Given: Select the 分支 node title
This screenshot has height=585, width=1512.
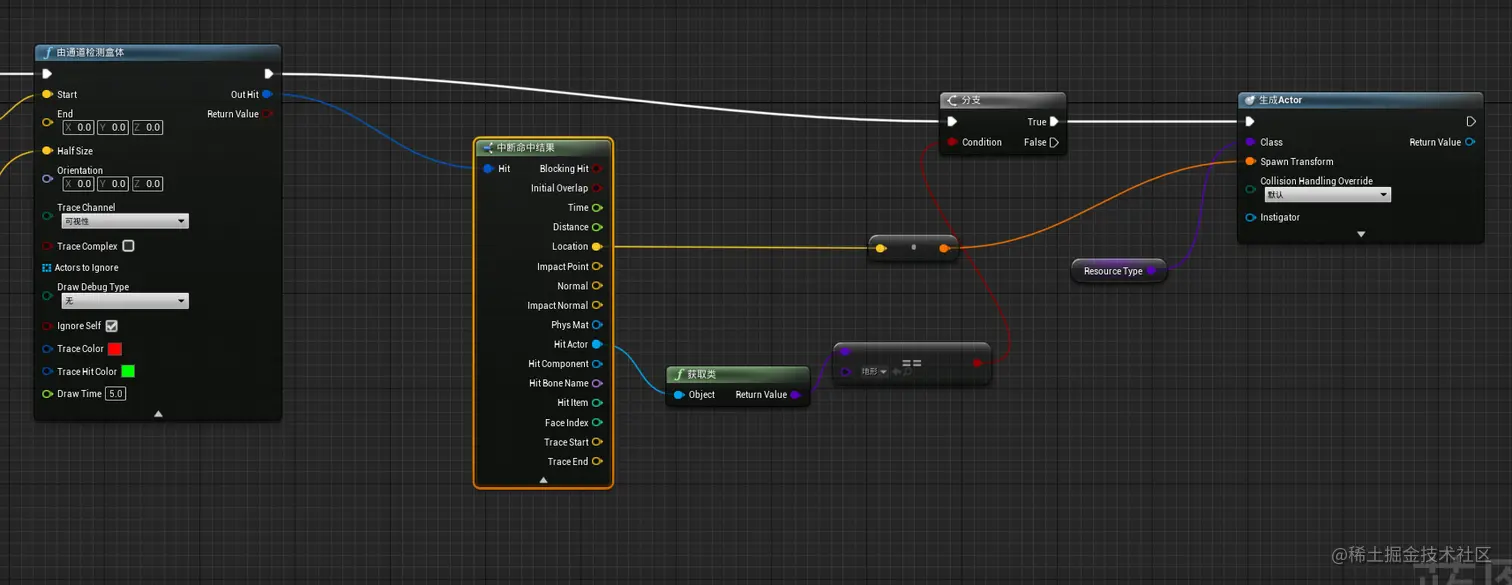Looking at the screenshot, I should 971,100.
